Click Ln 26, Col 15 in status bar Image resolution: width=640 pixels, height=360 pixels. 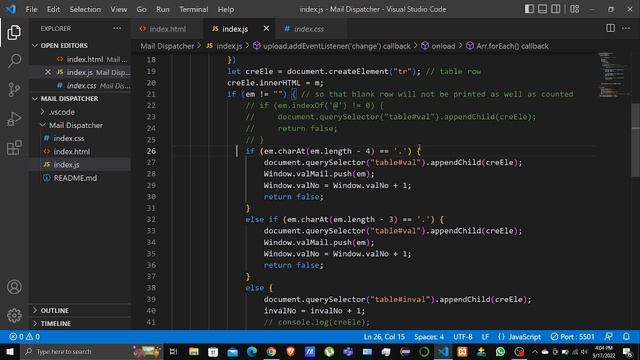[384, 337]
